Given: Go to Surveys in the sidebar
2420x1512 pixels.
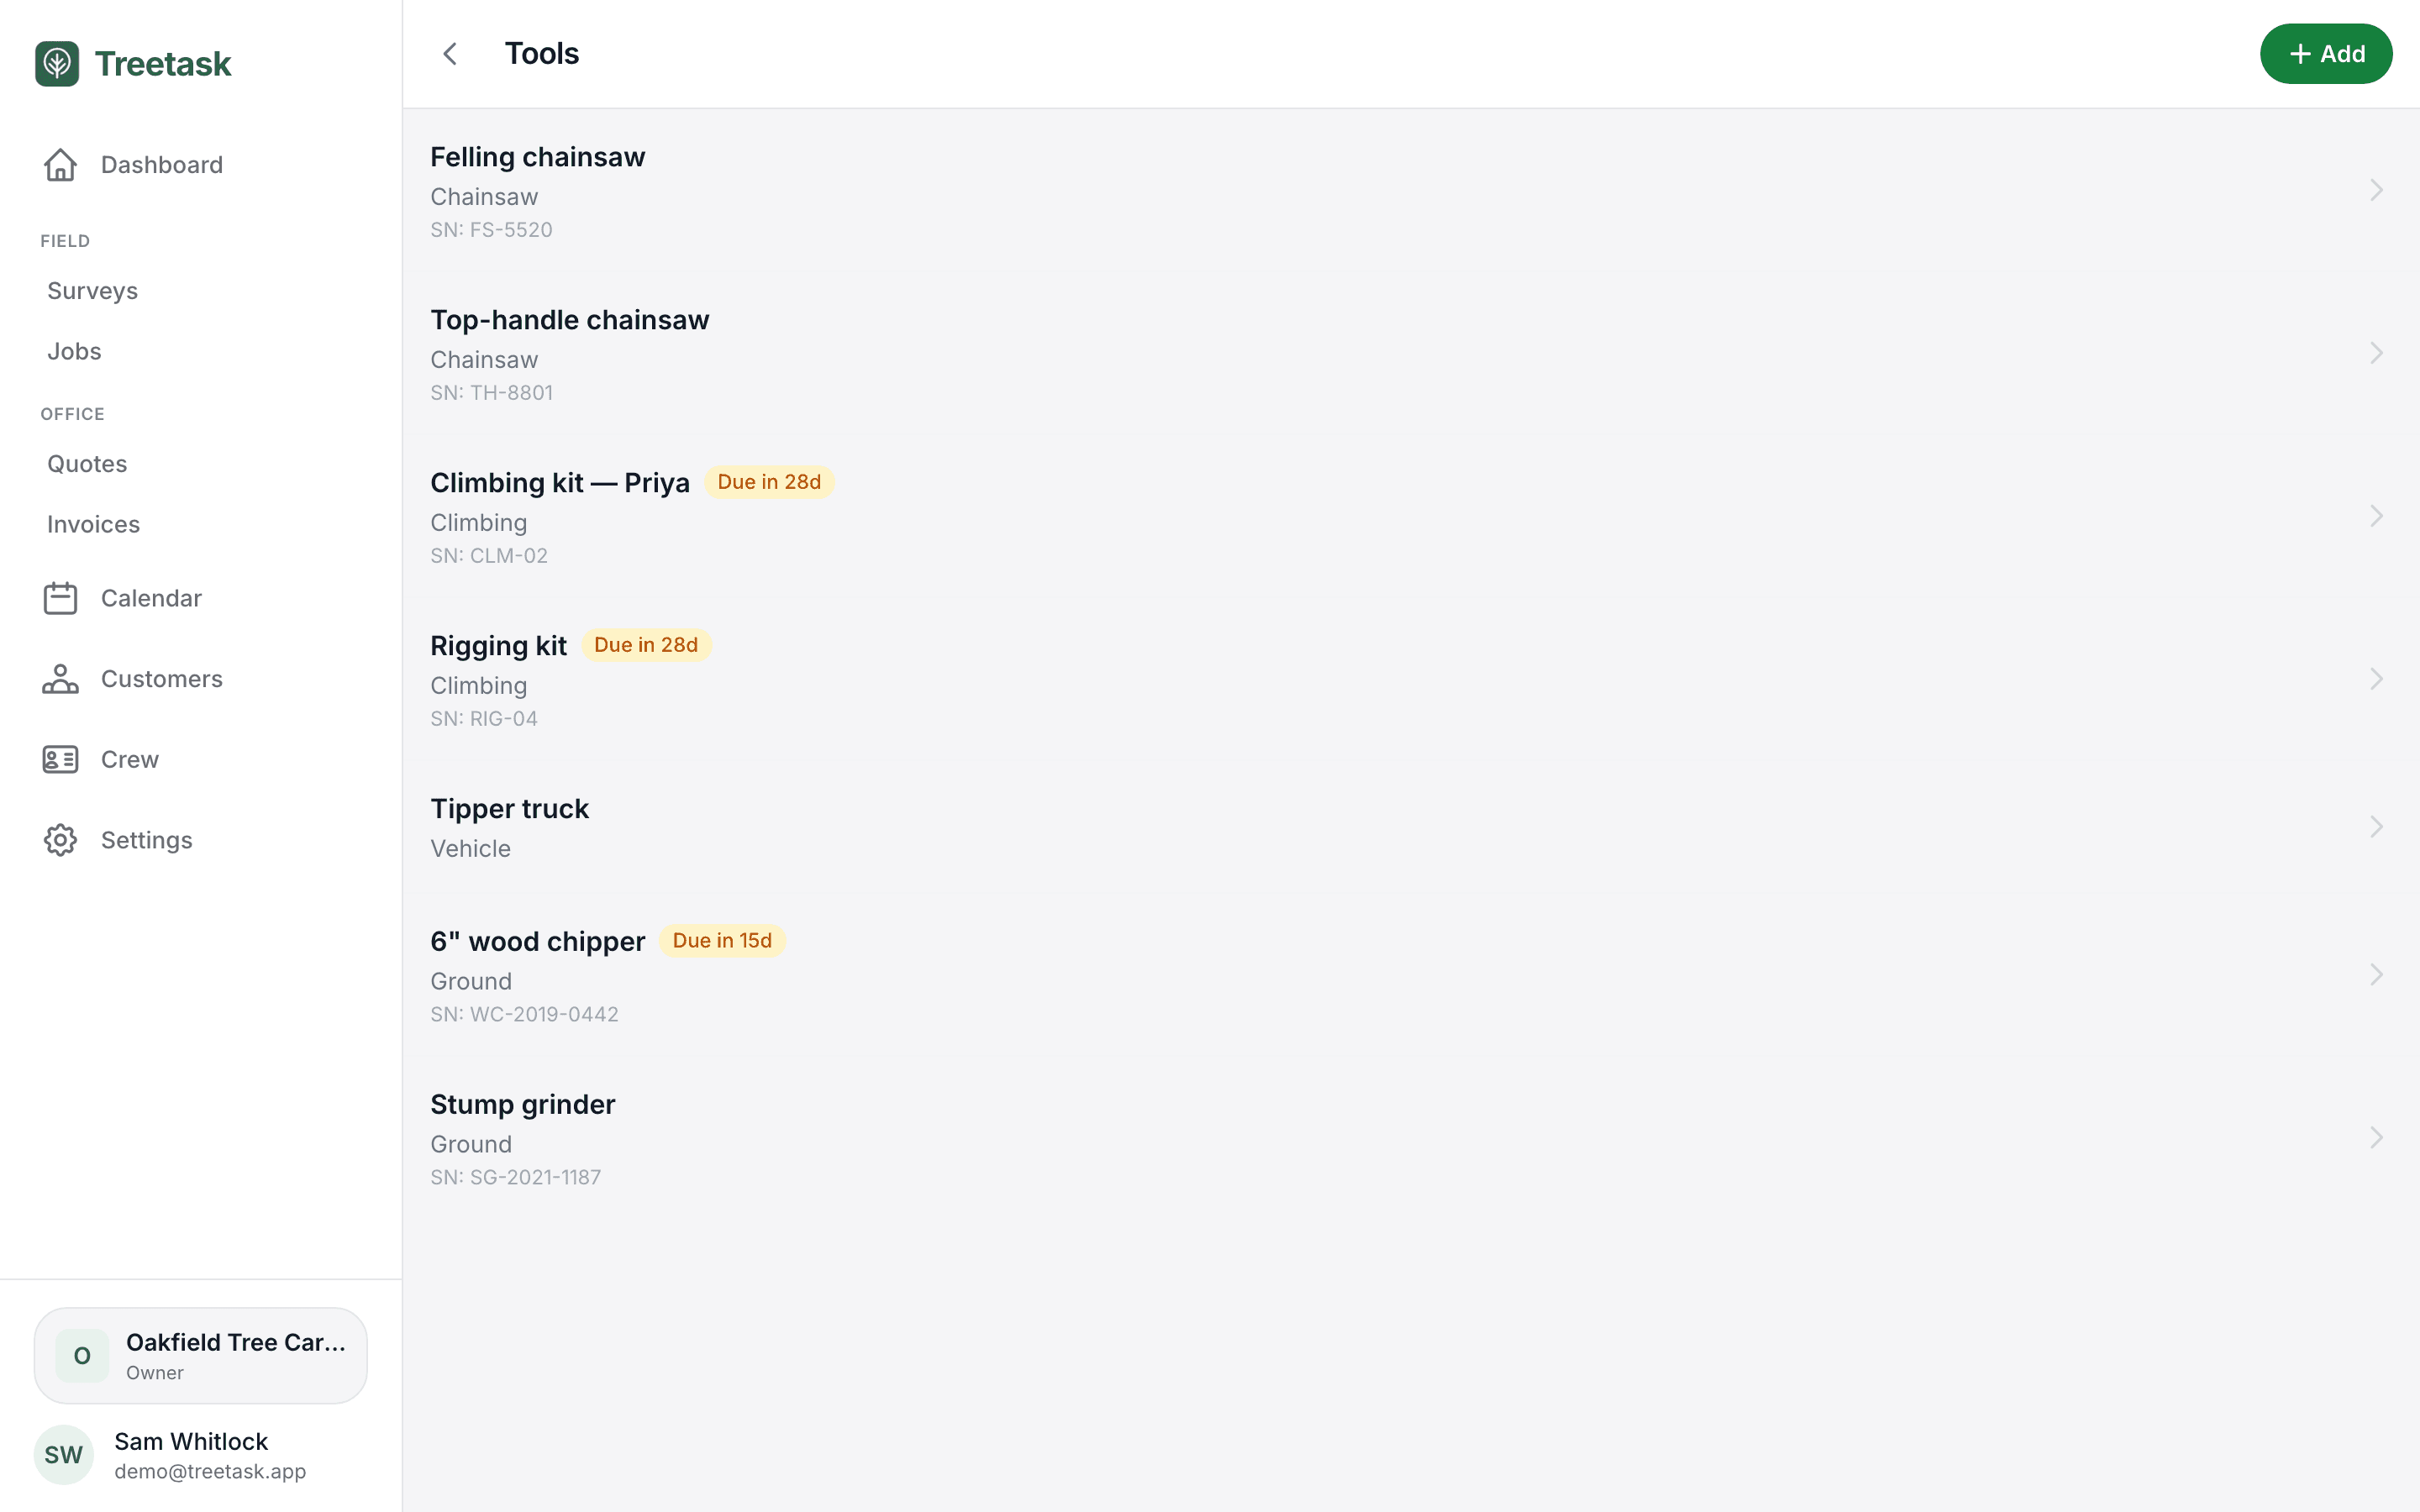Looking at the screenshot, I should (x=92, y=291).
